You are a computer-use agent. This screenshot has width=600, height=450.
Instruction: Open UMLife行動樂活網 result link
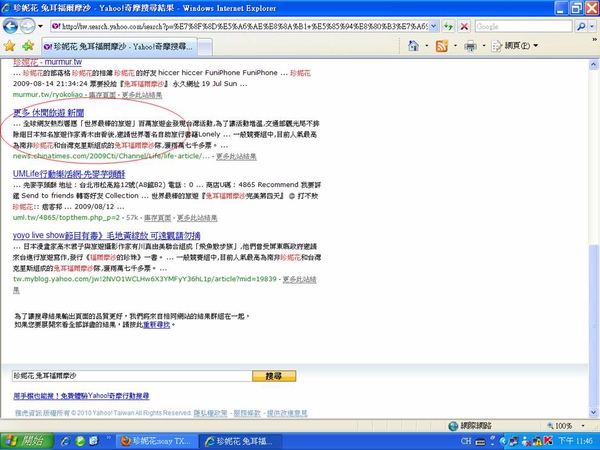click(69, 174)
